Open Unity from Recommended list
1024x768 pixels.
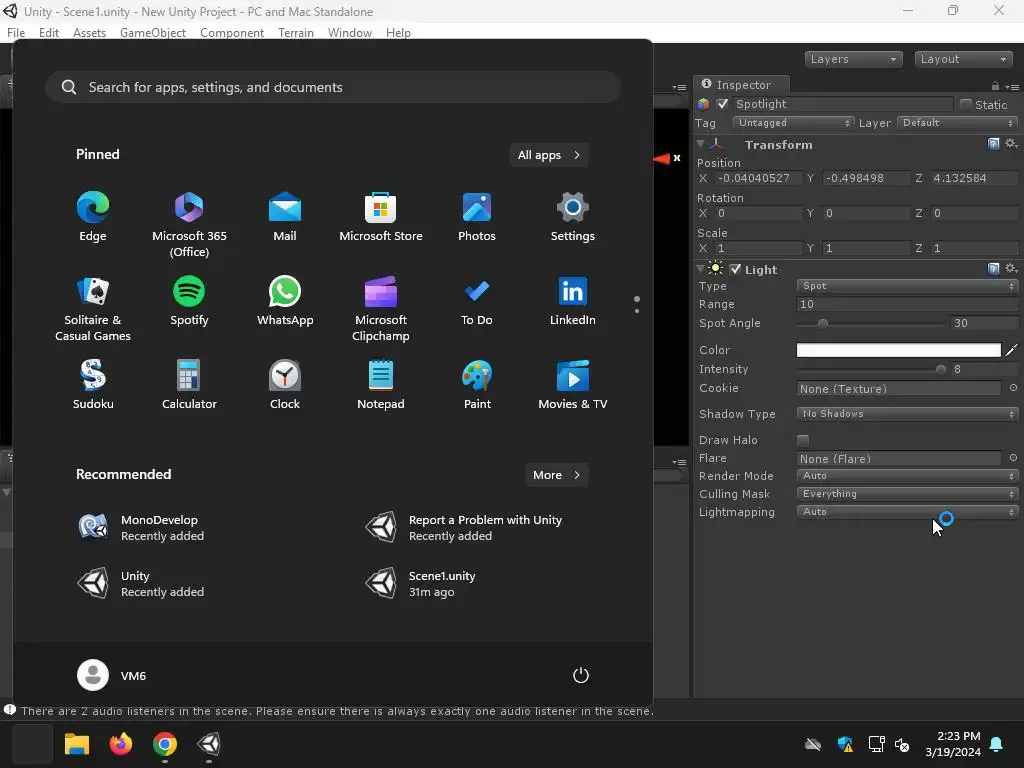[140, 584]
